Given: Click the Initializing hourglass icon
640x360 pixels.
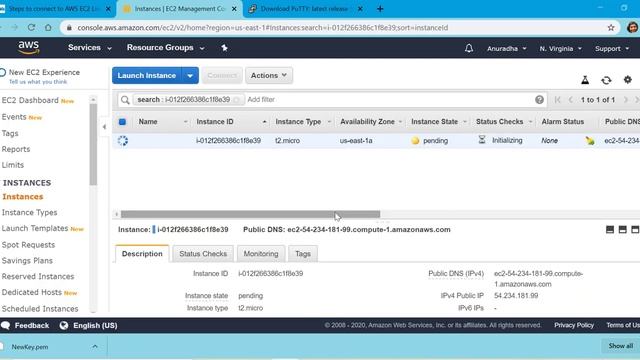Looking at the screenshot, I should [482, 140].
